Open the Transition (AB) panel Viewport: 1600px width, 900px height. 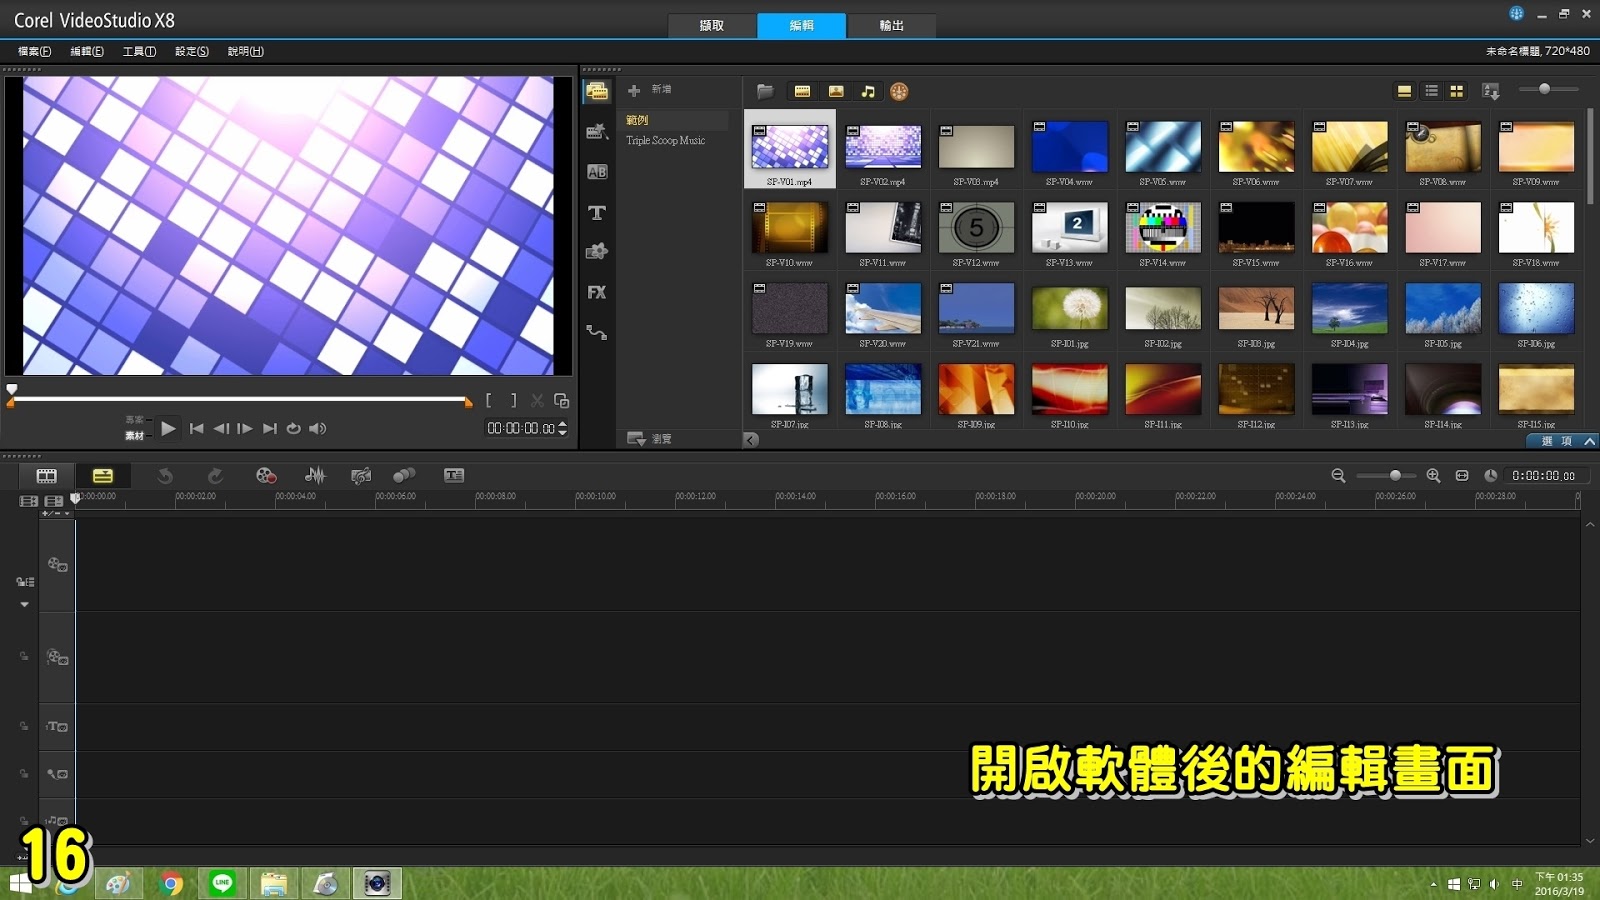tap(597, 172)
